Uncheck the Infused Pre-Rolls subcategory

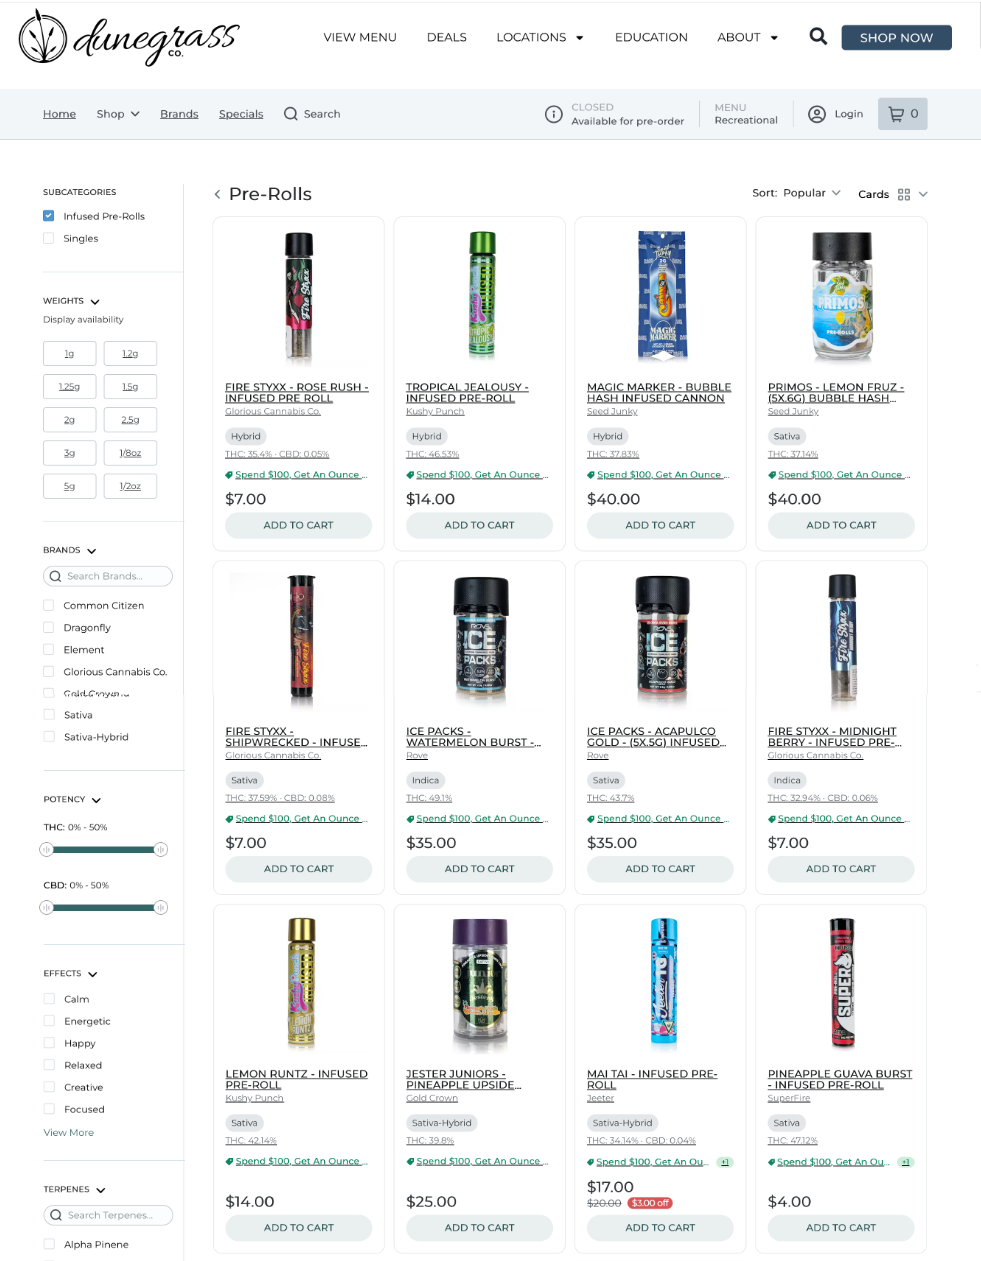tap(48, 216)
